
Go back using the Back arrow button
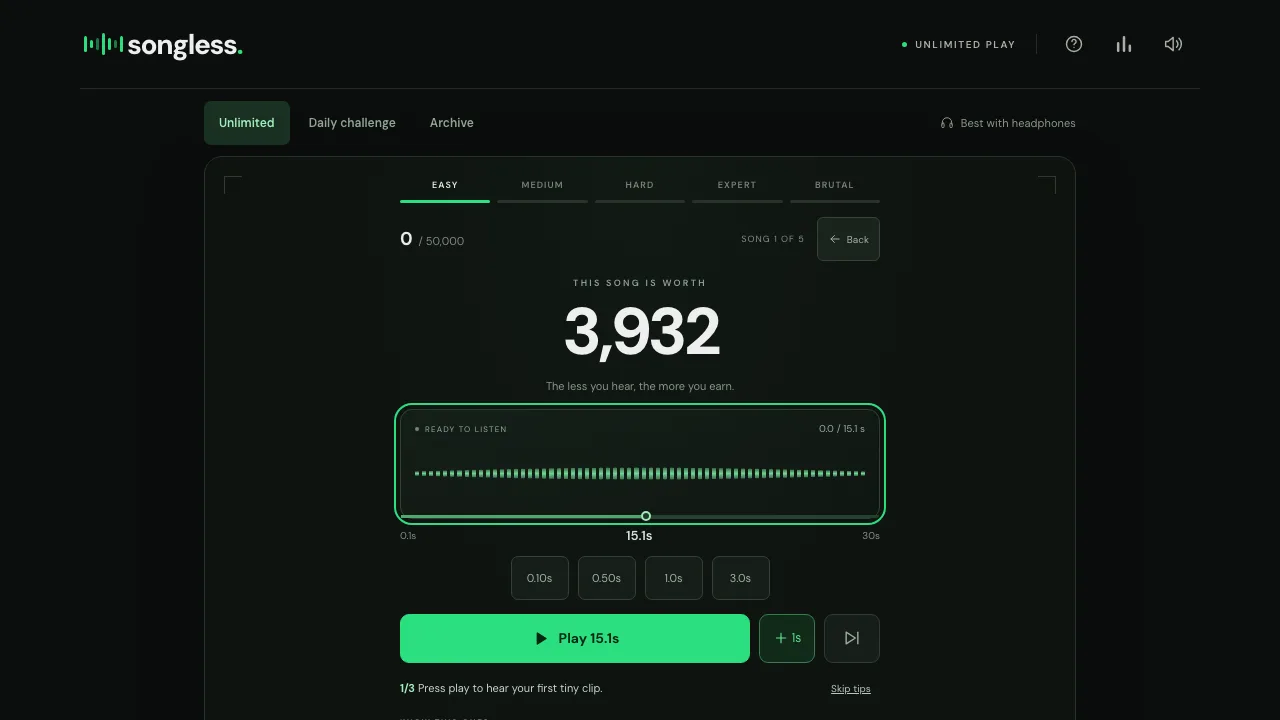(848, 239)
